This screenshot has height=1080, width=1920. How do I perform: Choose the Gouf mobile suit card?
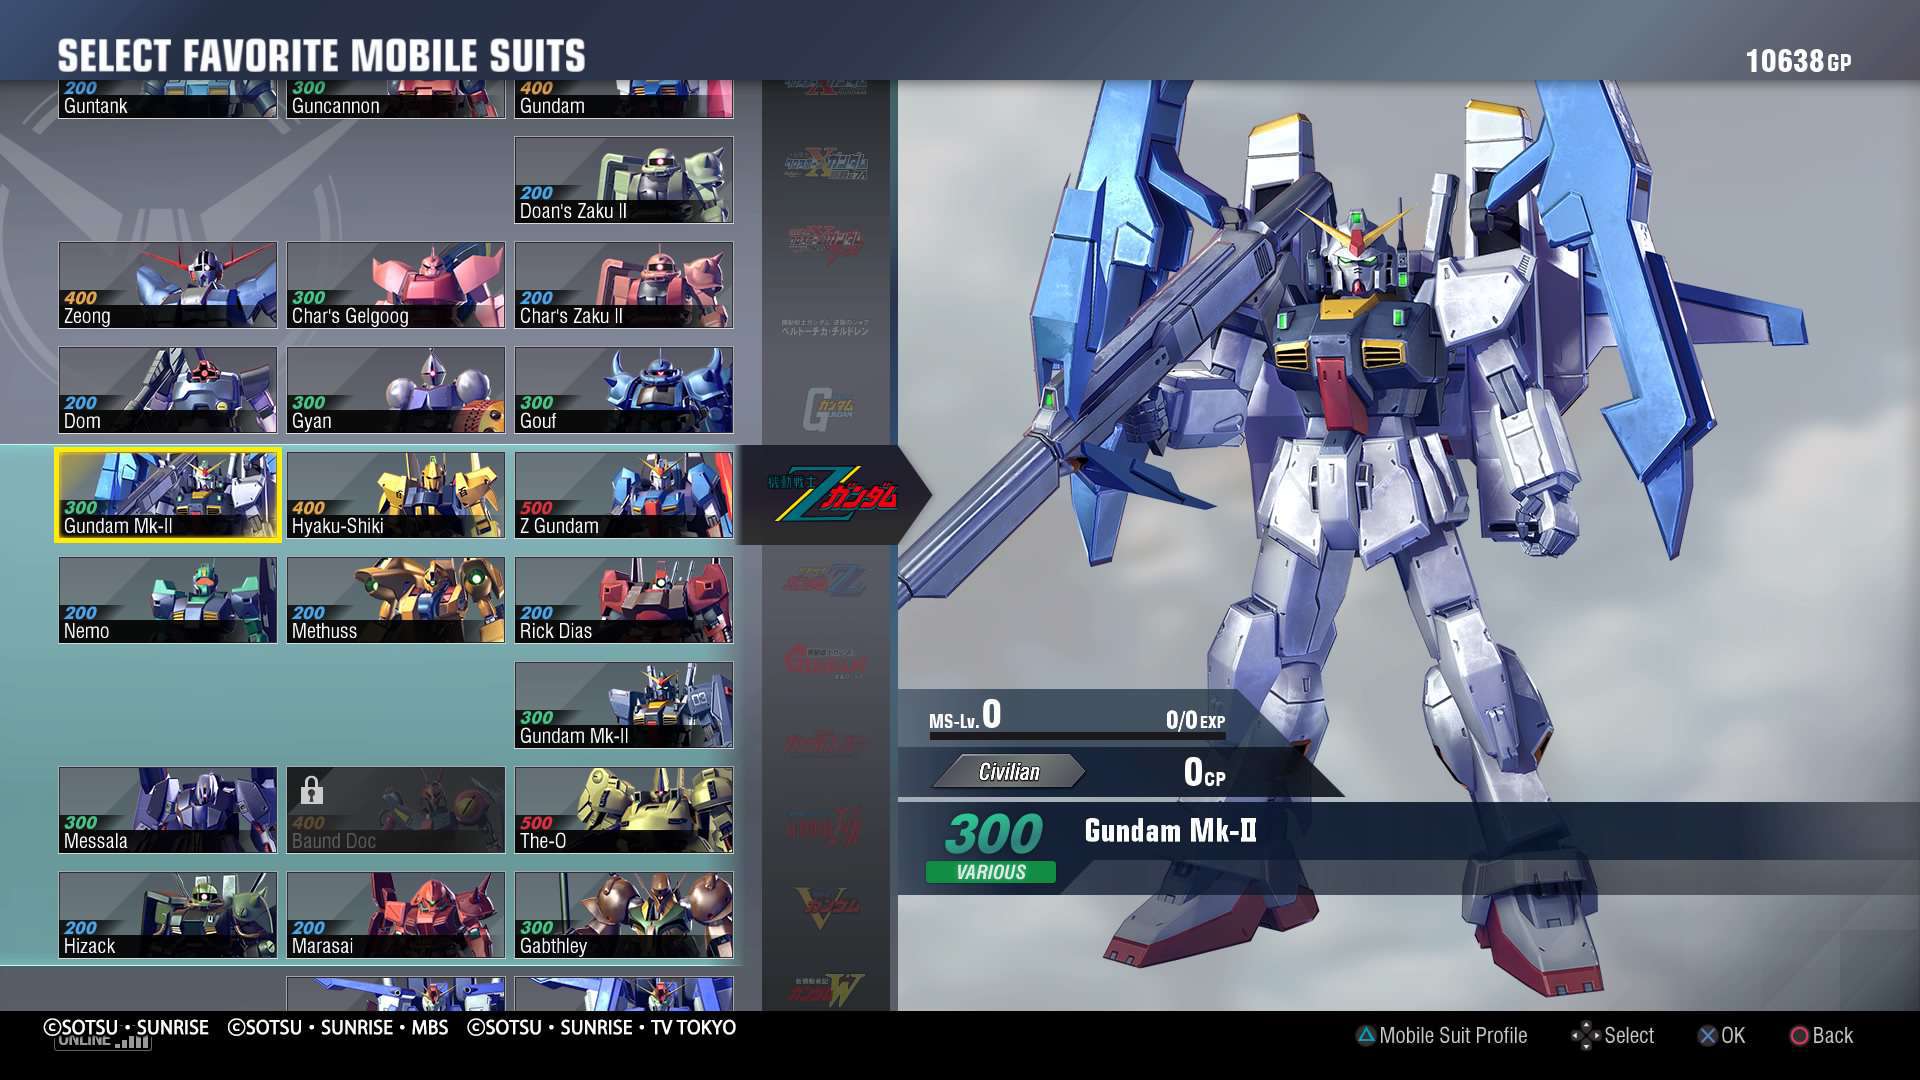tap(624, 390)
